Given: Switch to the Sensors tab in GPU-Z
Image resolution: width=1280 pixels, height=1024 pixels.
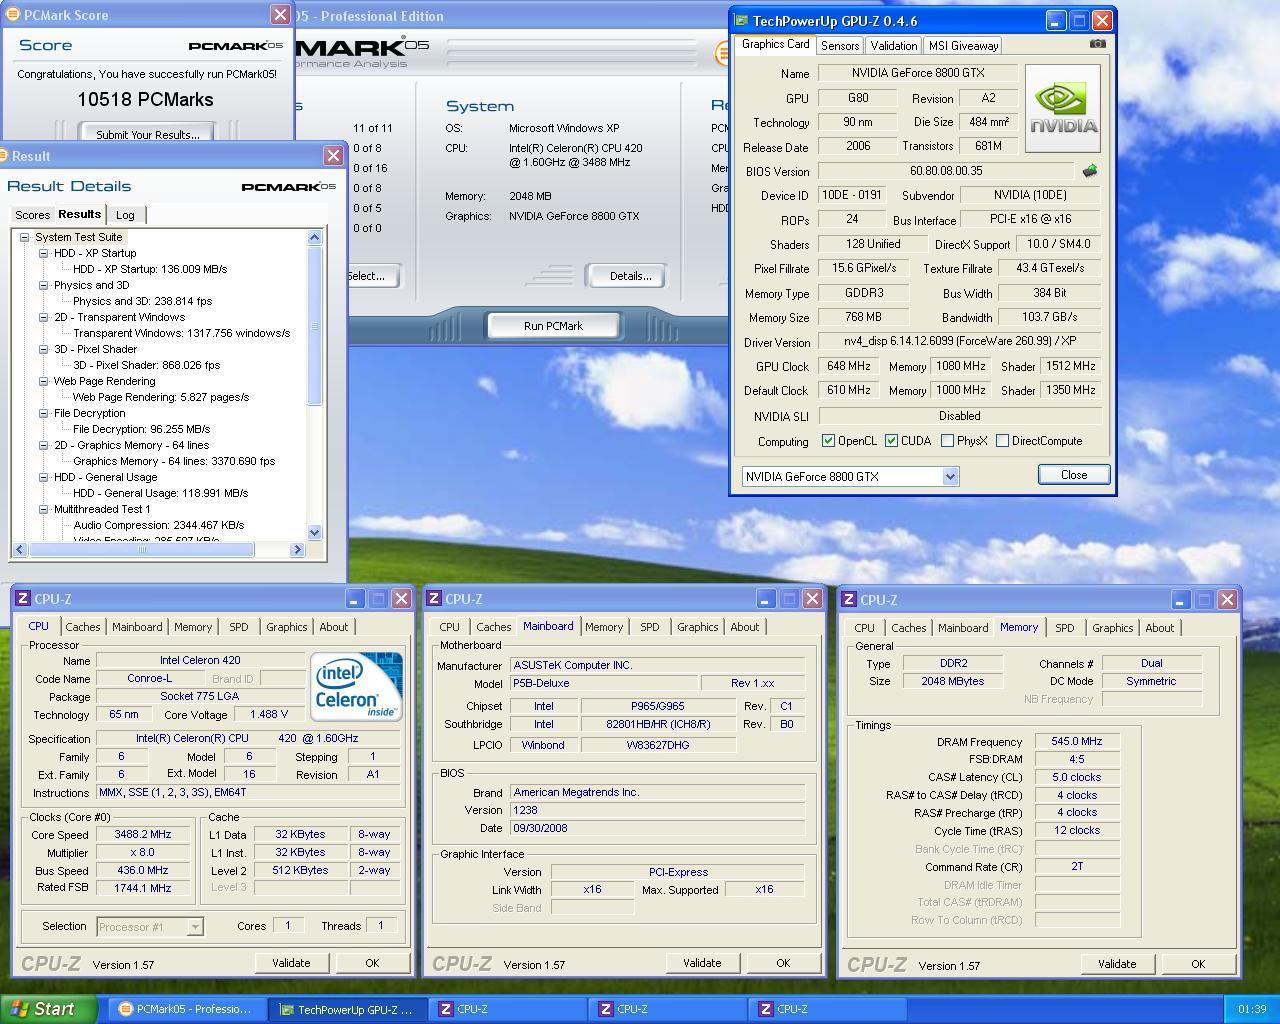Looking at the screenshot, I should [x=840, y=46].
